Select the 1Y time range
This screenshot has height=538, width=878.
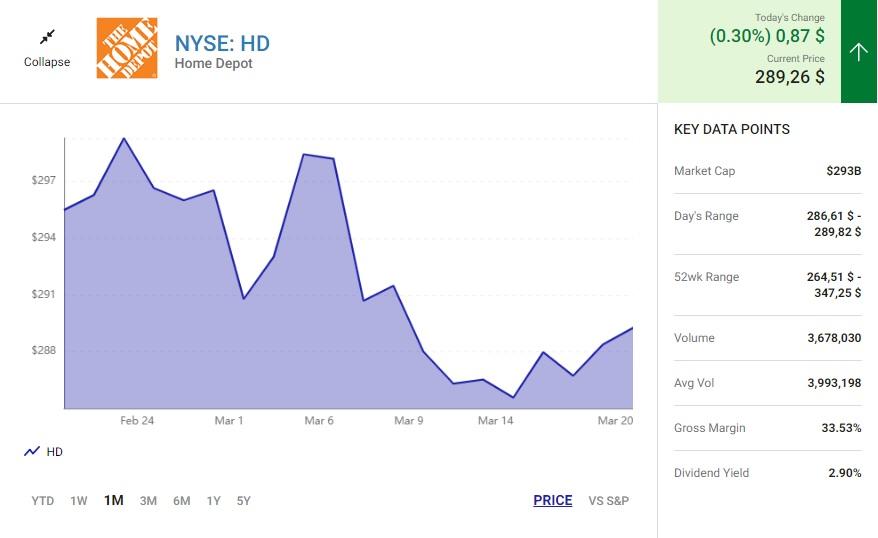point(213,500)
